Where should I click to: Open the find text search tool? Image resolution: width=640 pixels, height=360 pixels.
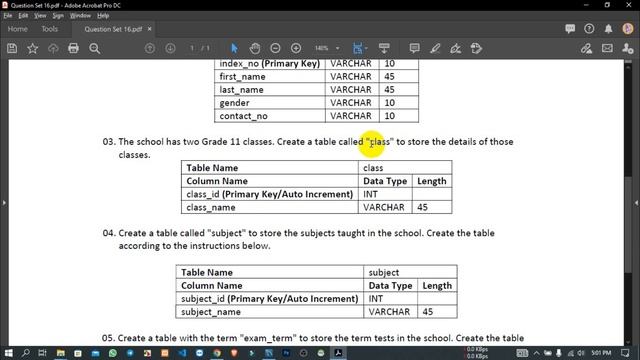point(95,48)
